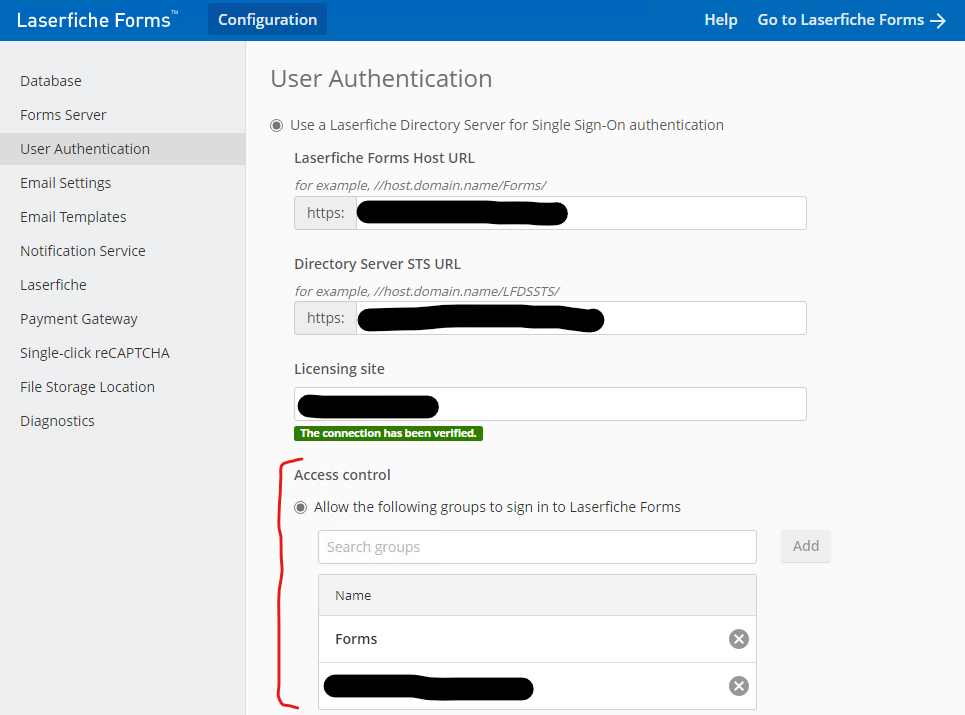Select Laserfiche Directory Server Single Sign-On option

tap(277, 126)
